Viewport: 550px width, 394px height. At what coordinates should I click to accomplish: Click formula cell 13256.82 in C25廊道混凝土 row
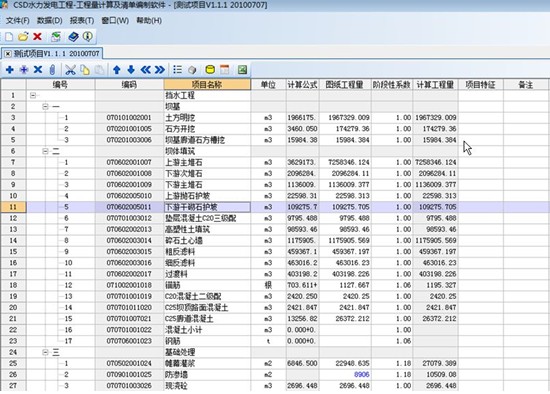[302, 319]
